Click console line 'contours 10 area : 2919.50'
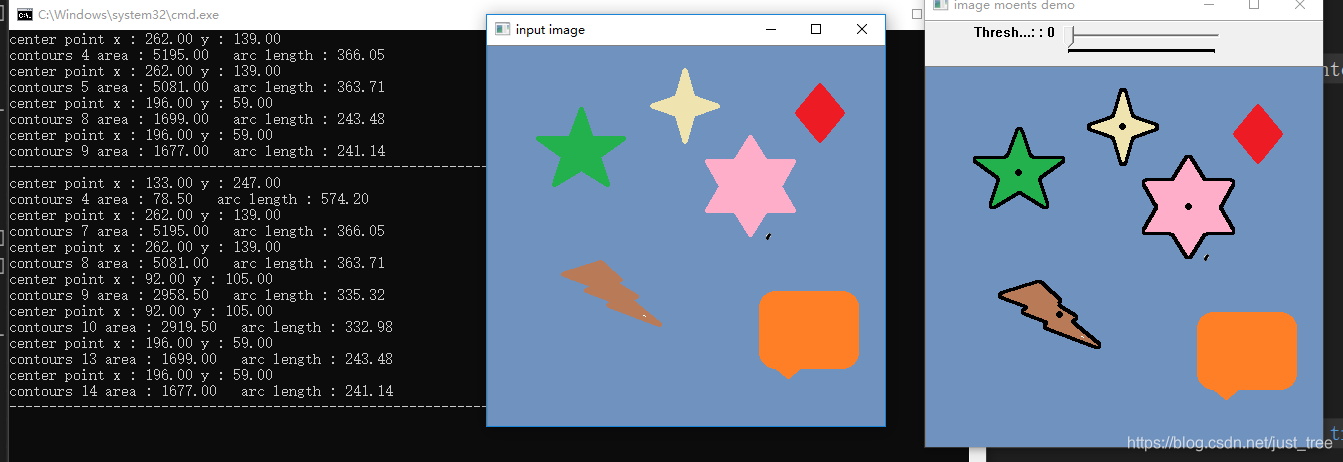 pos(201,327)
